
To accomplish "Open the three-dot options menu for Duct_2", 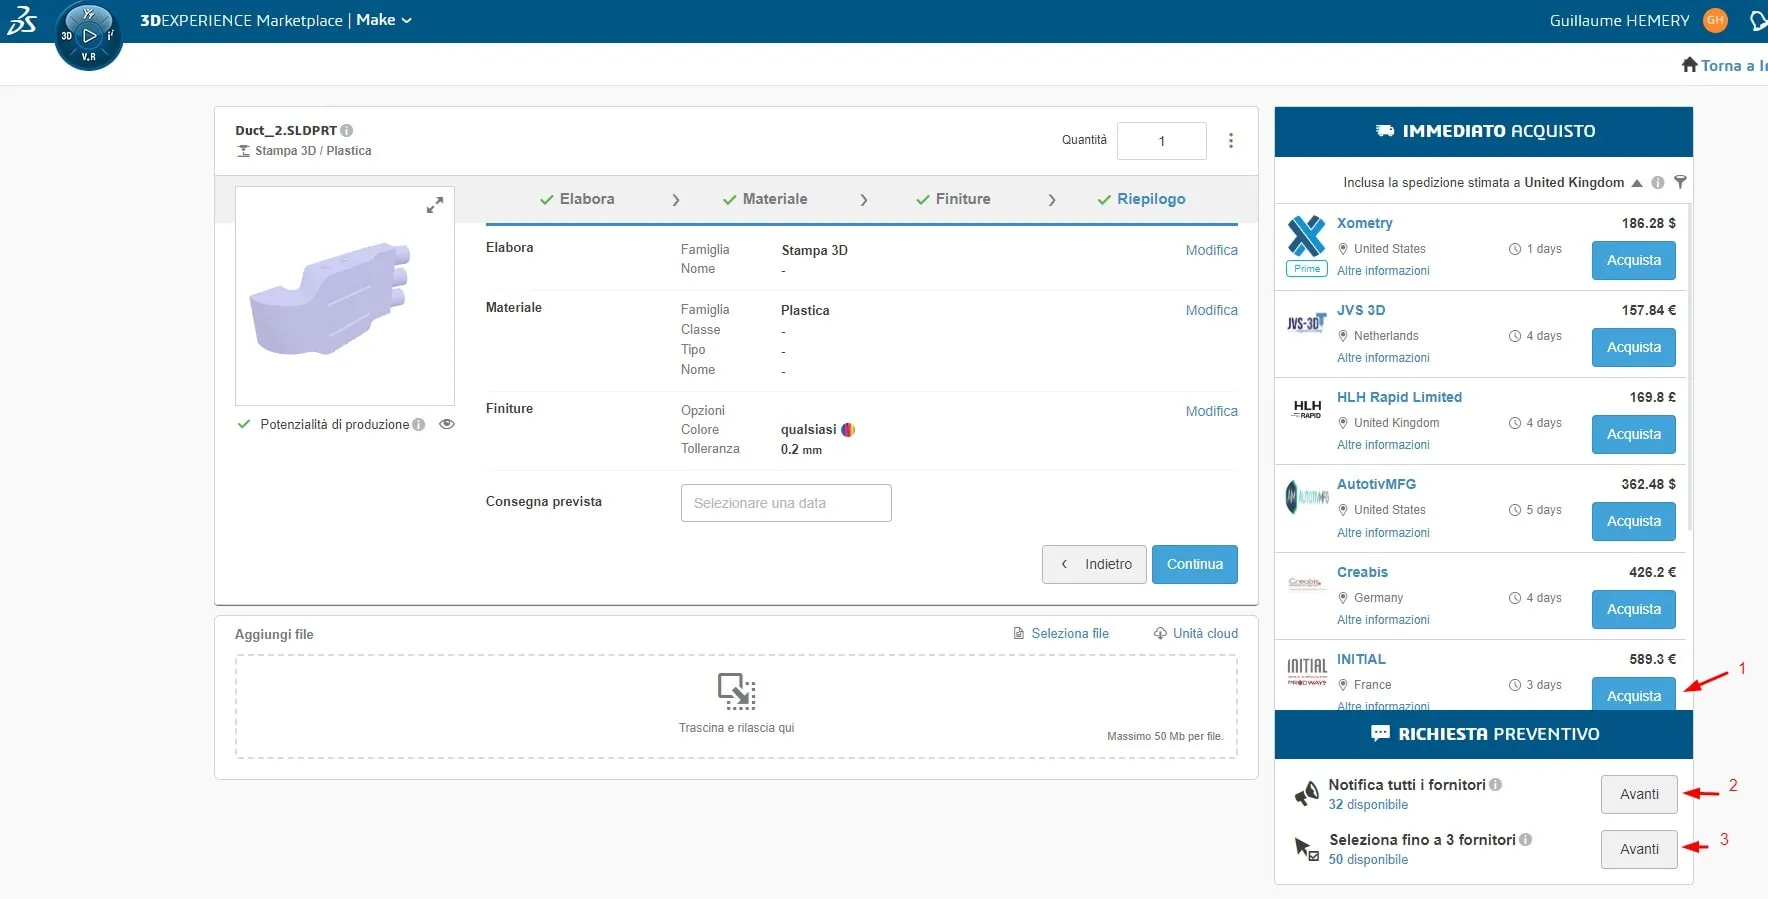I will (1230, 141).
